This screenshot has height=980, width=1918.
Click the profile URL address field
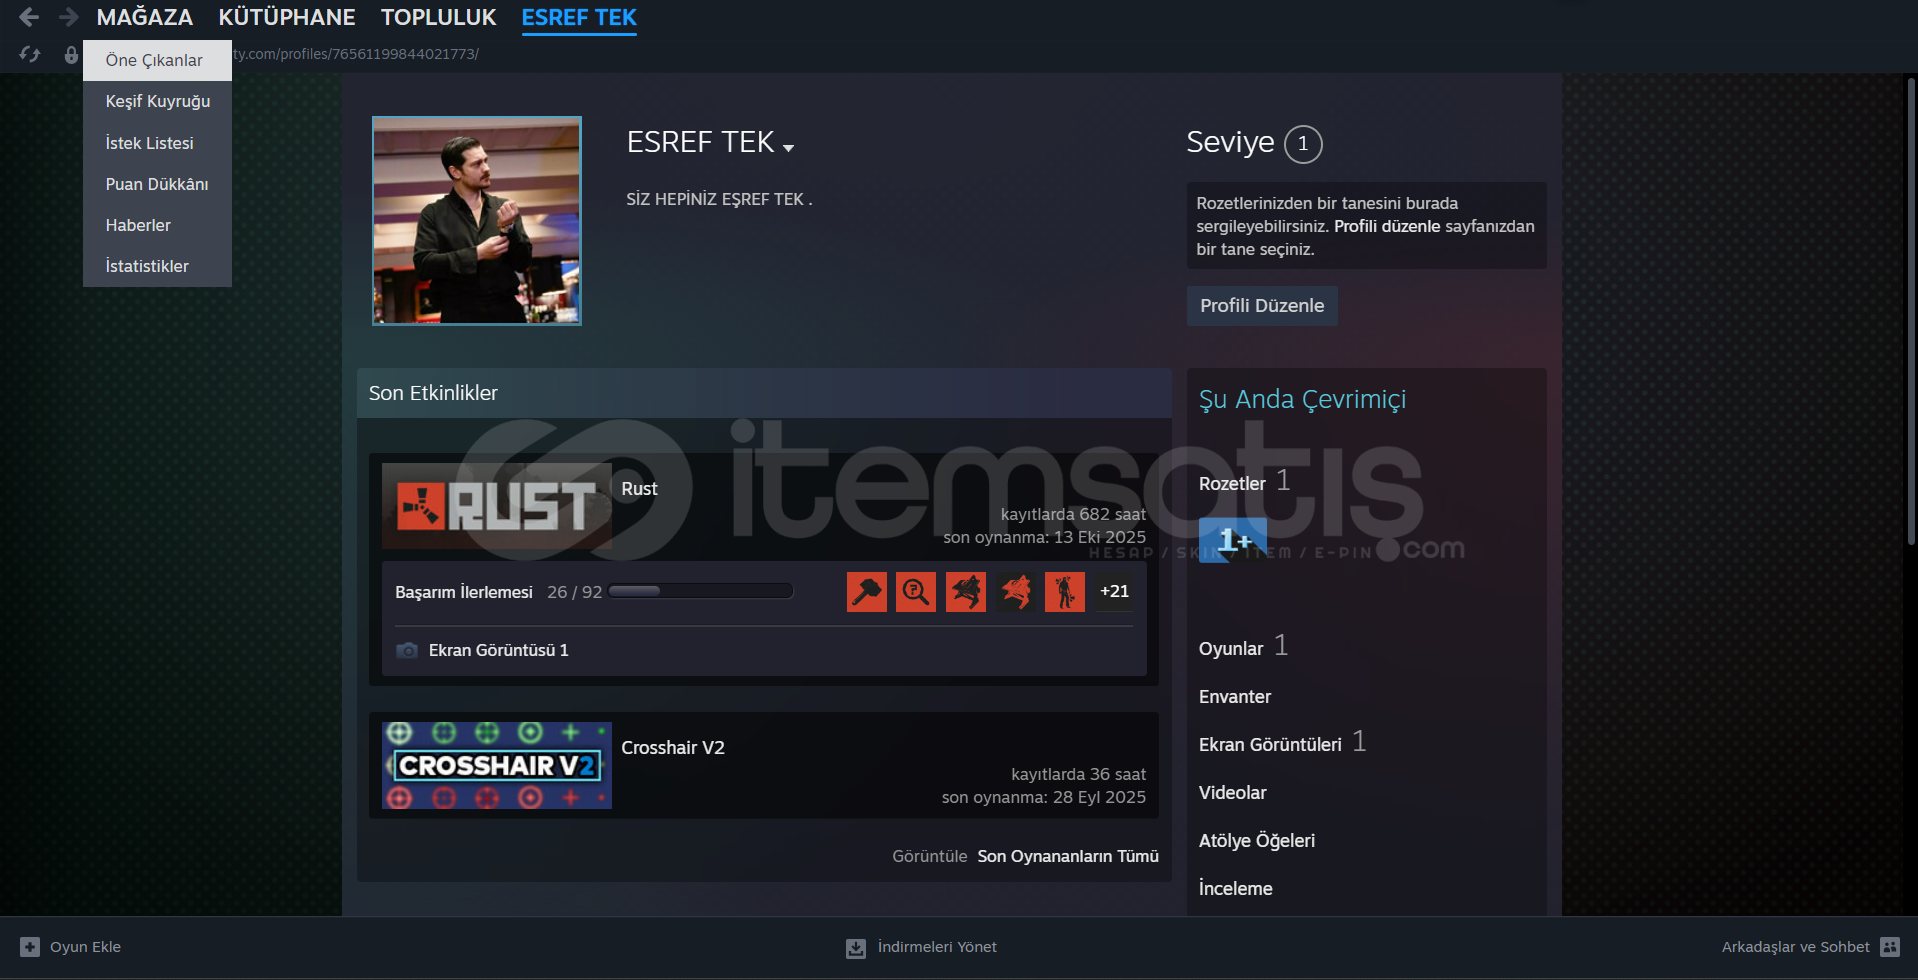(356, 54)
